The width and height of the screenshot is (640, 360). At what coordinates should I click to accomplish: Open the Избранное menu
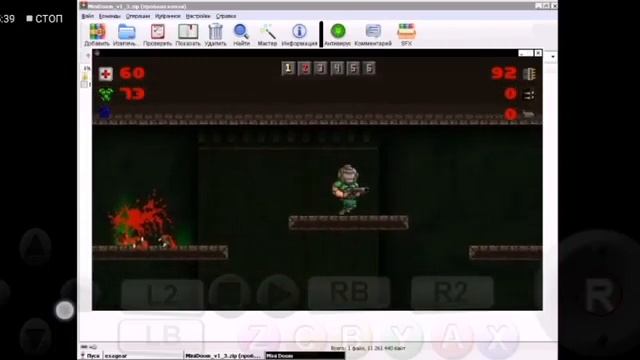coord(168,16)
